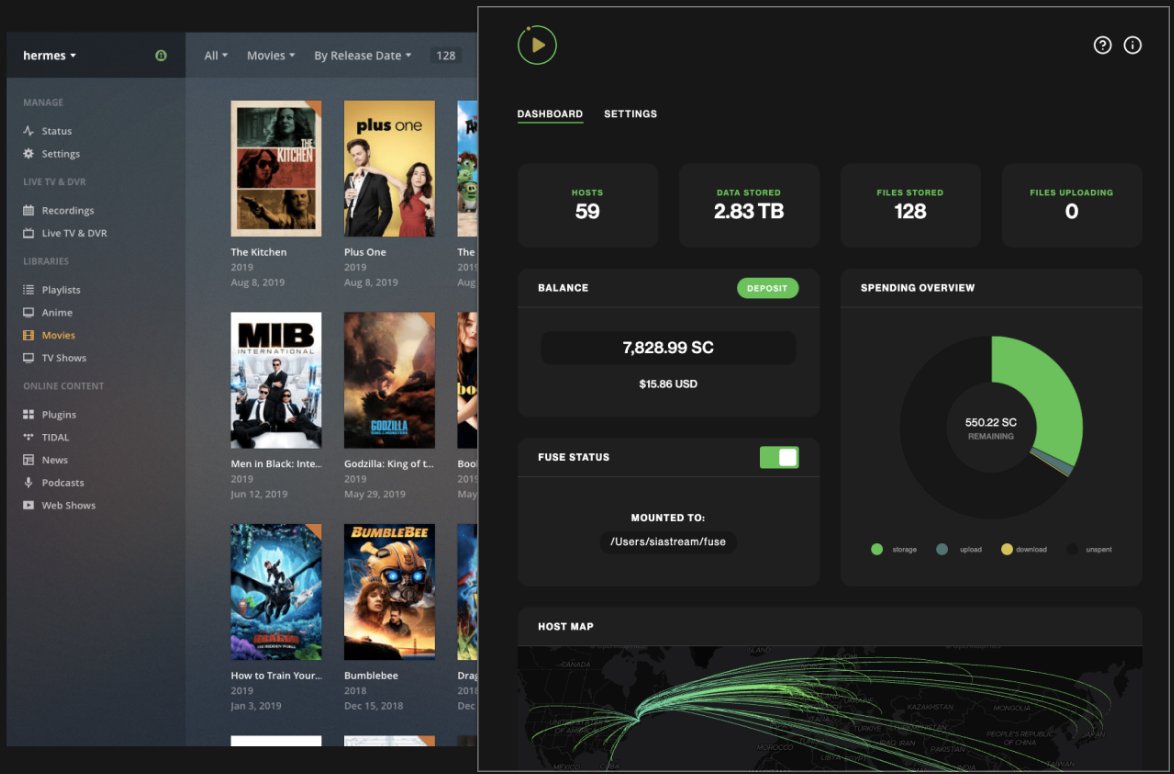Click the Movies film icon in sidebar
Image resolution: width=1174 pixels, height=774 pixels.
point(28,335)
